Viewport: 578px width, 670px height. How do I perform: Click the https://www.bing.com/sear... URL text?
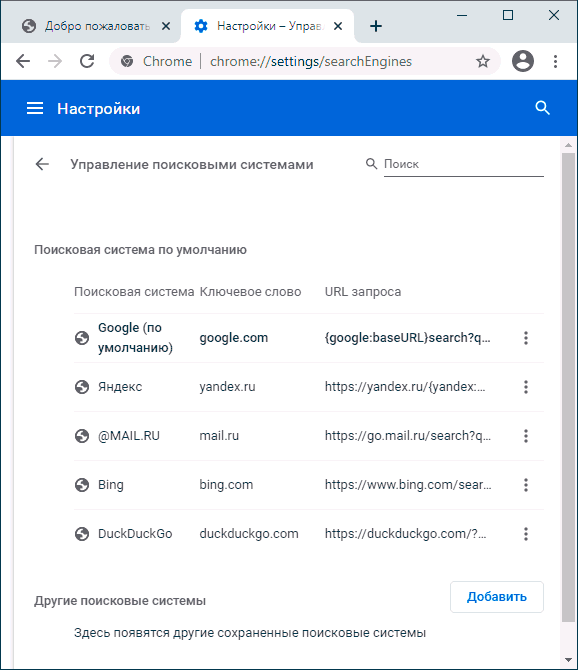[x=408, y=485]
